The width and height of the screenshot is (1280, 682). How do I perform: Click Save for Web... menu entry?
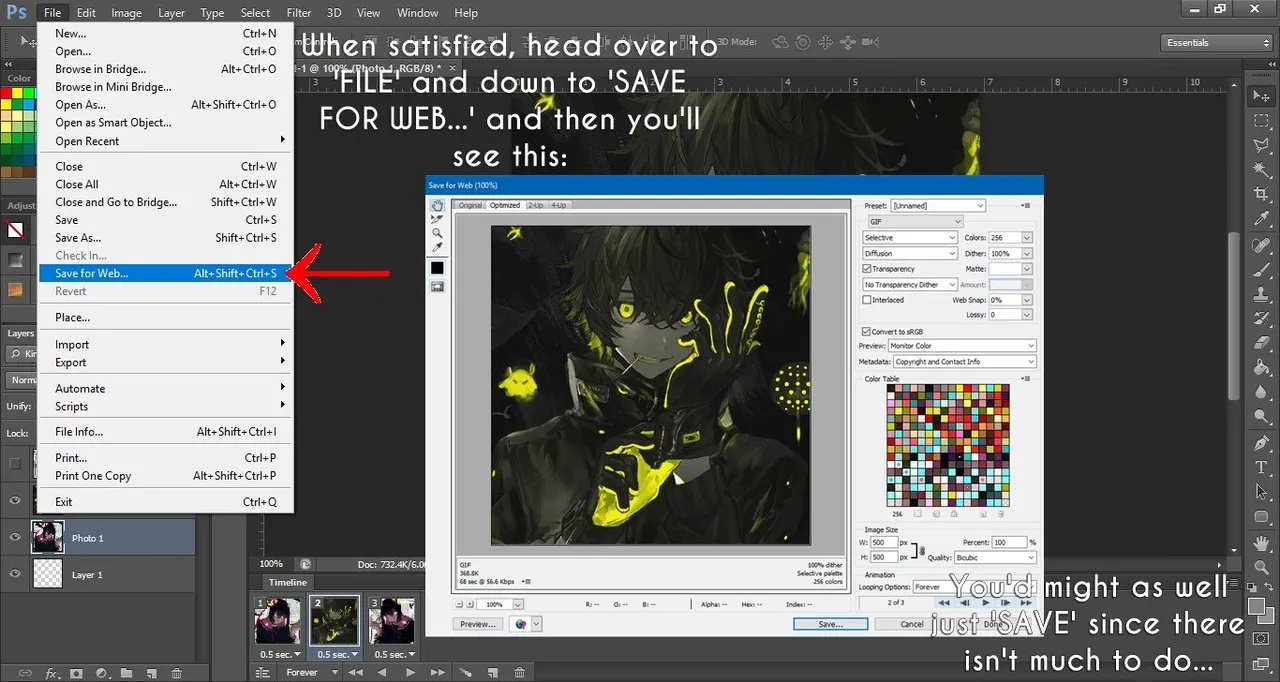(x=165, y=273)
